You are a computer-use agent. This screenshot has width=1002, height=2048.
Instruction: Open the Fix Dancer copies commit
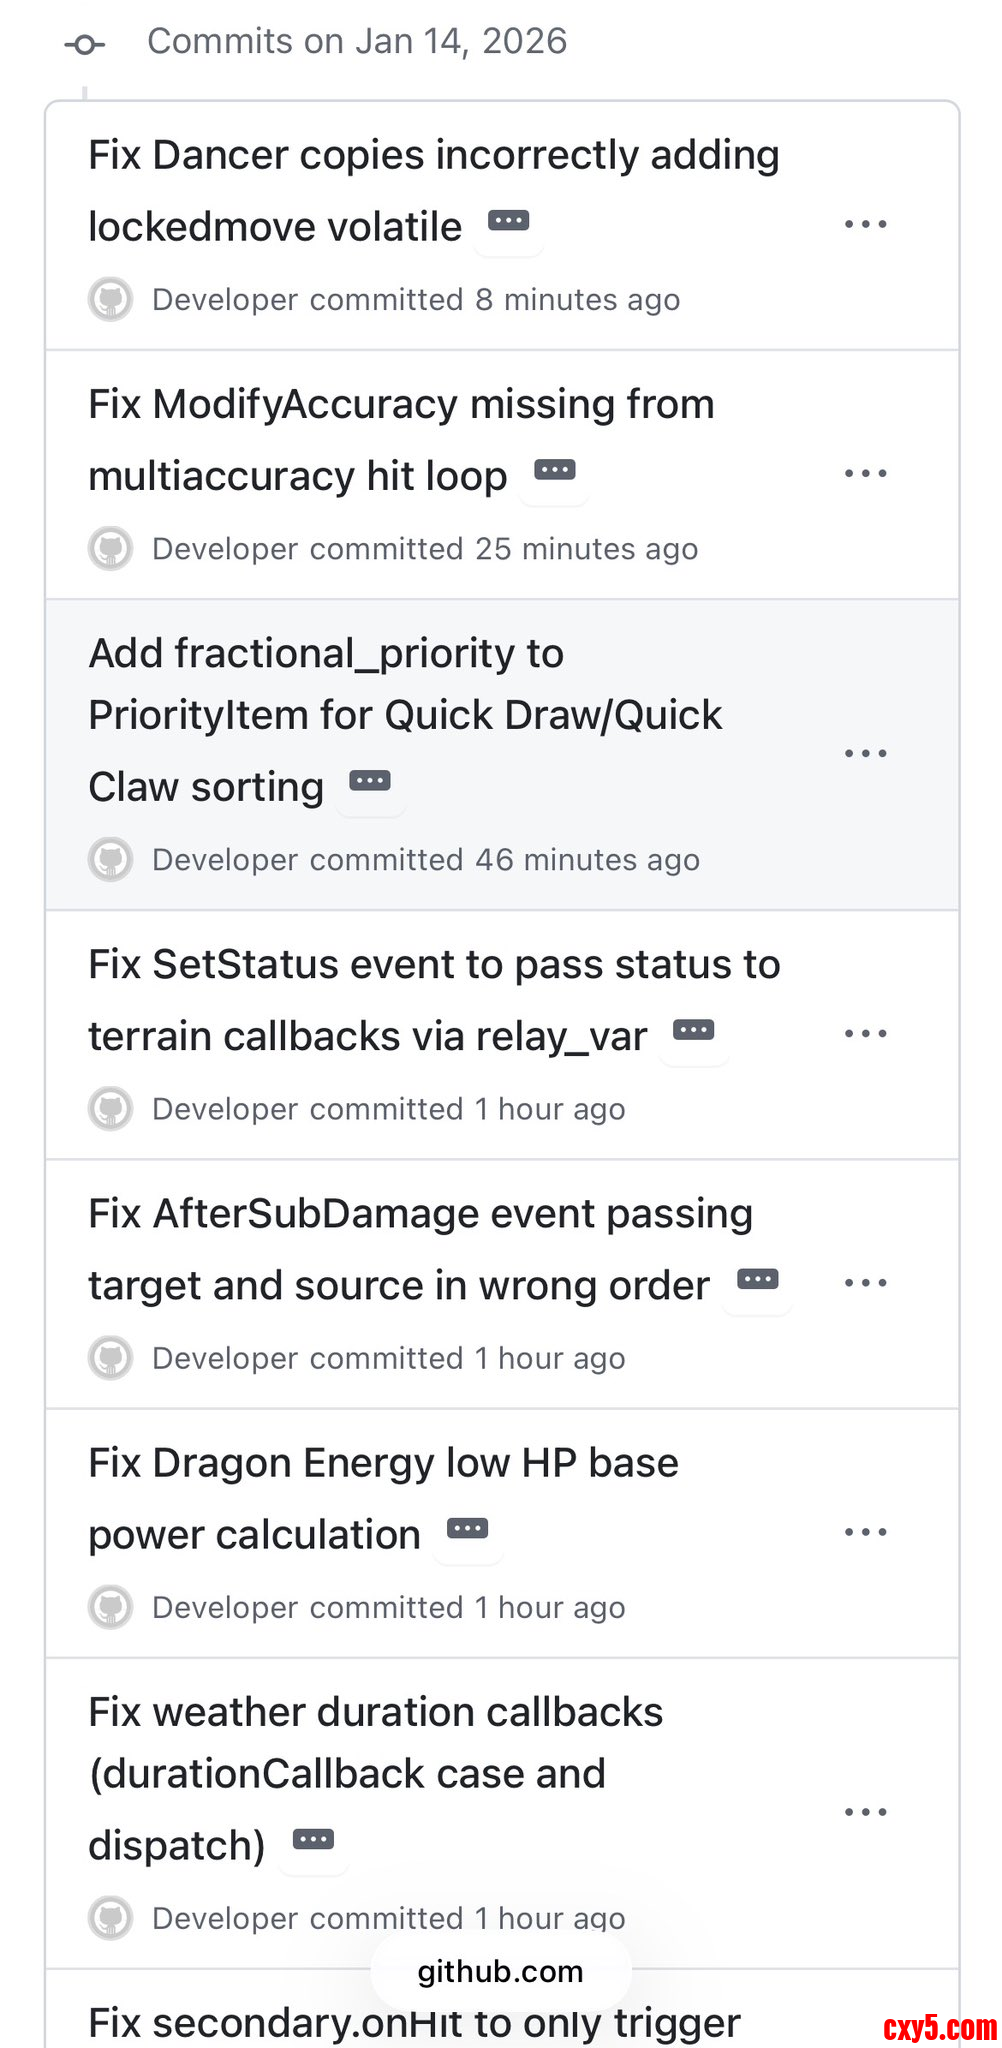[x=433, y=156]
